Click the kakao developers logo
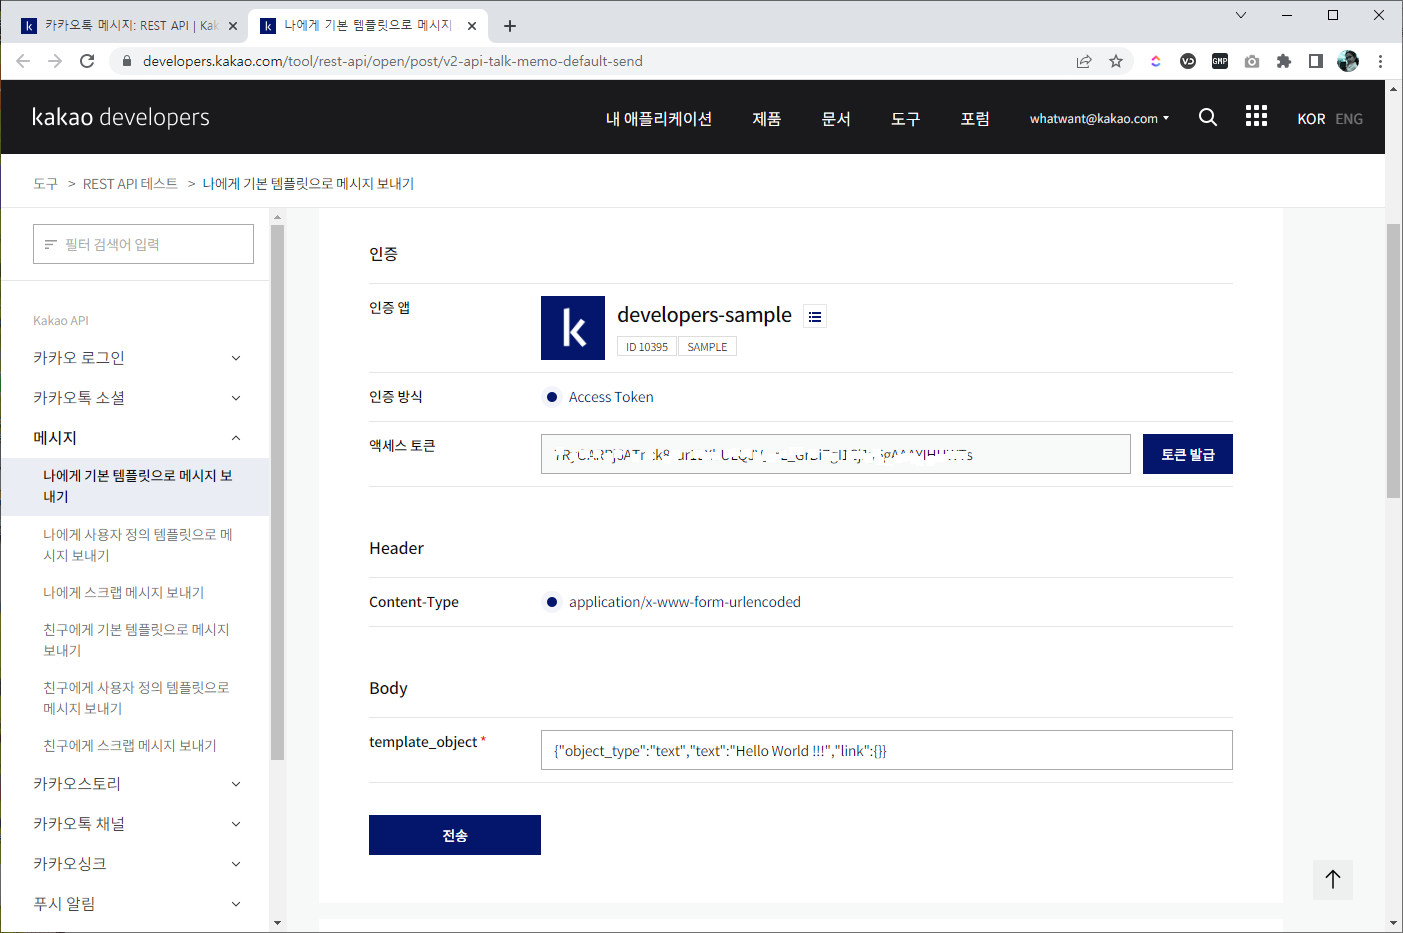This screenshot has width=1403, height=933. (x=121, y=117)
